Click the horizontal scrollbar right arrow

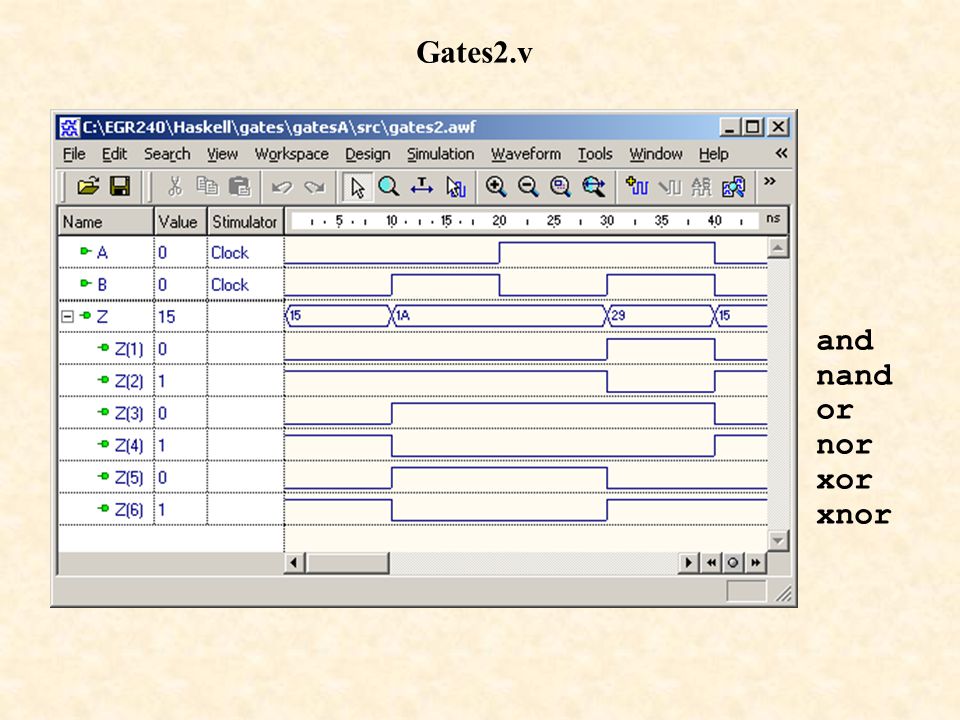tap(688, 562)
